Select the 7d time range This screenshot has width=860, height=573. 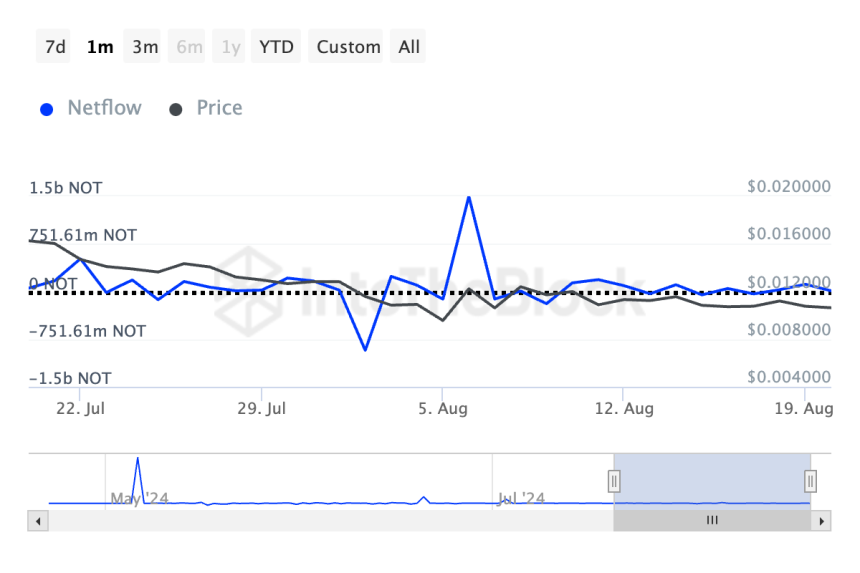pyautogui.click(x=56, y=47)
